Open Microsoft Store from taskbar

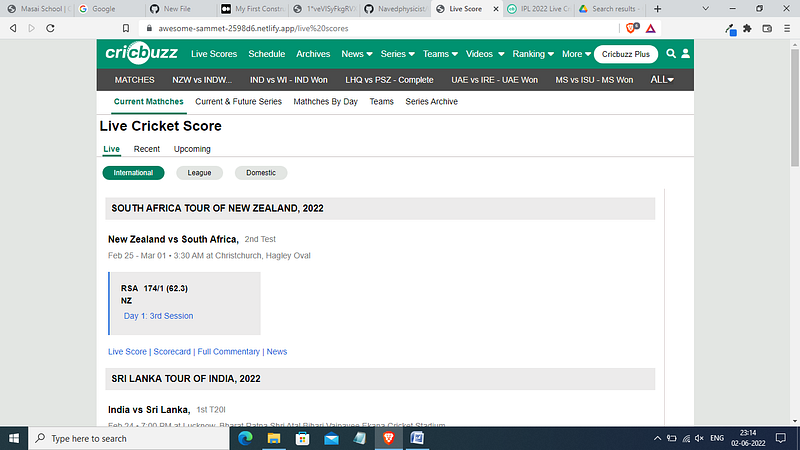pos(303,438)
